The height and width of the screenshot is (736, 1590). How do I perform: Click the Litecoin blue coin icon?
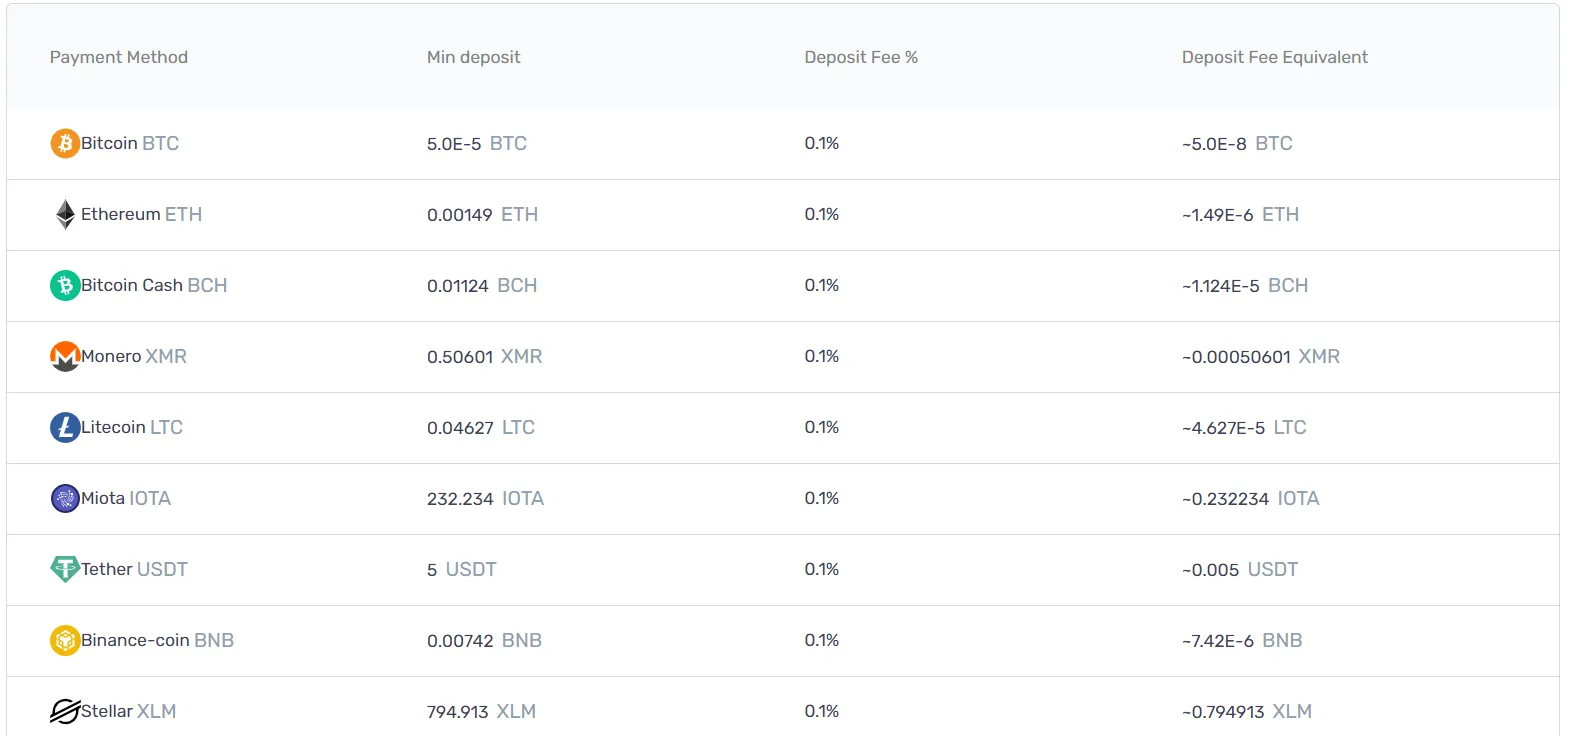point(65,427)
